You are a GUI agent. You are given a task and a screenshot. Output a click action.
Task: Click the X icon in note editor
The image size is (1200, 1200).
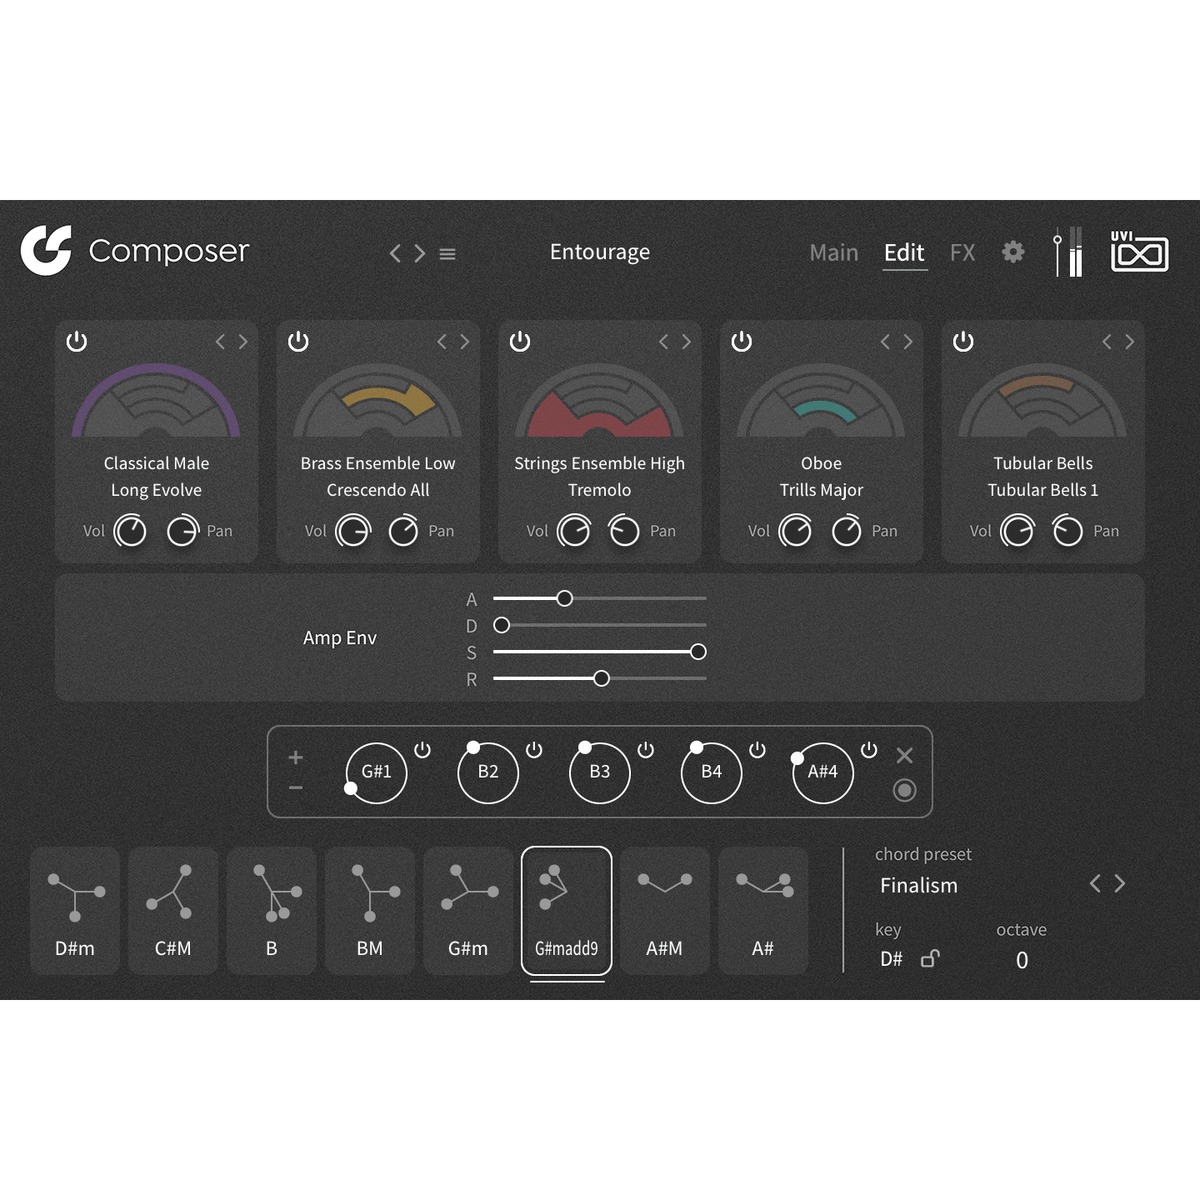(904, 756)
